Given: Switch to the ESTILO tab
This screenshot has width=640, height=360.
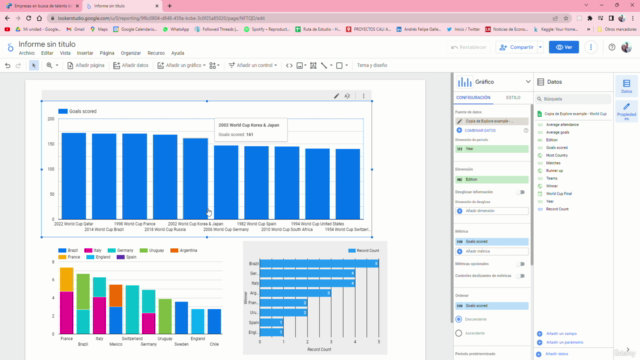Looking at the screenshot, I should pyautogui.click(x=513, y=98).
